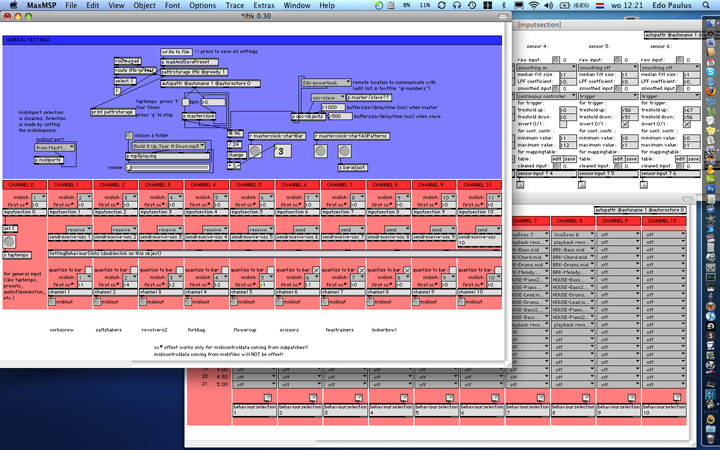
Task: Click sensor 4 table edit button
Action: coord(557,159)
